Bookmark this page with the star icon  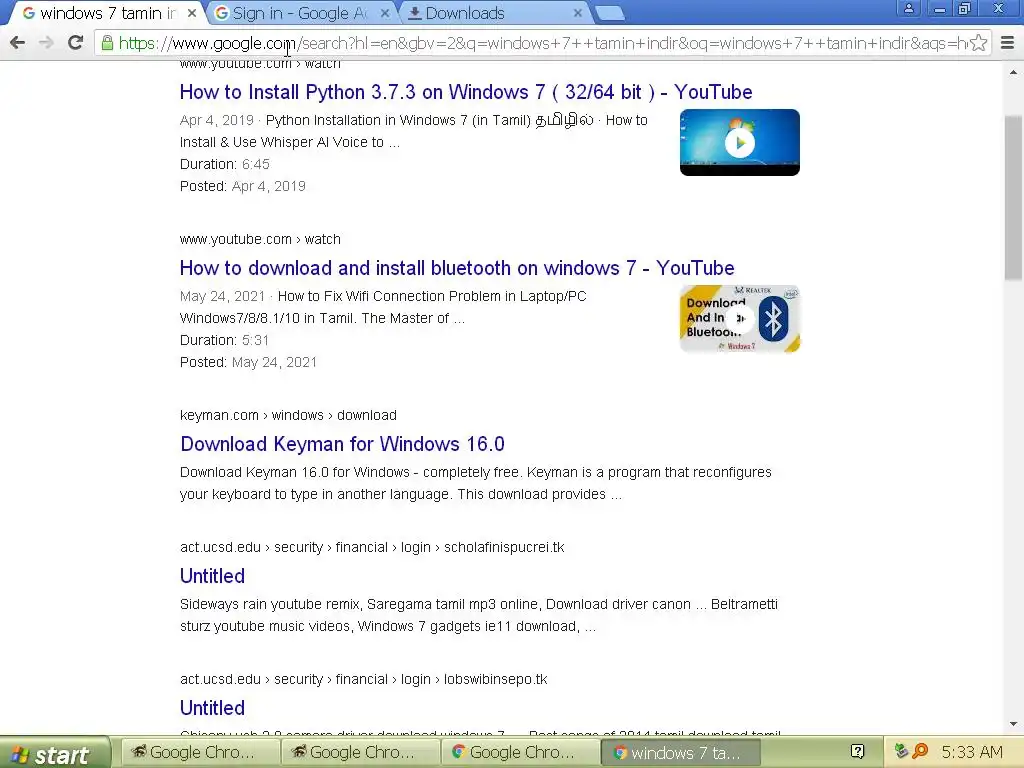978,43
